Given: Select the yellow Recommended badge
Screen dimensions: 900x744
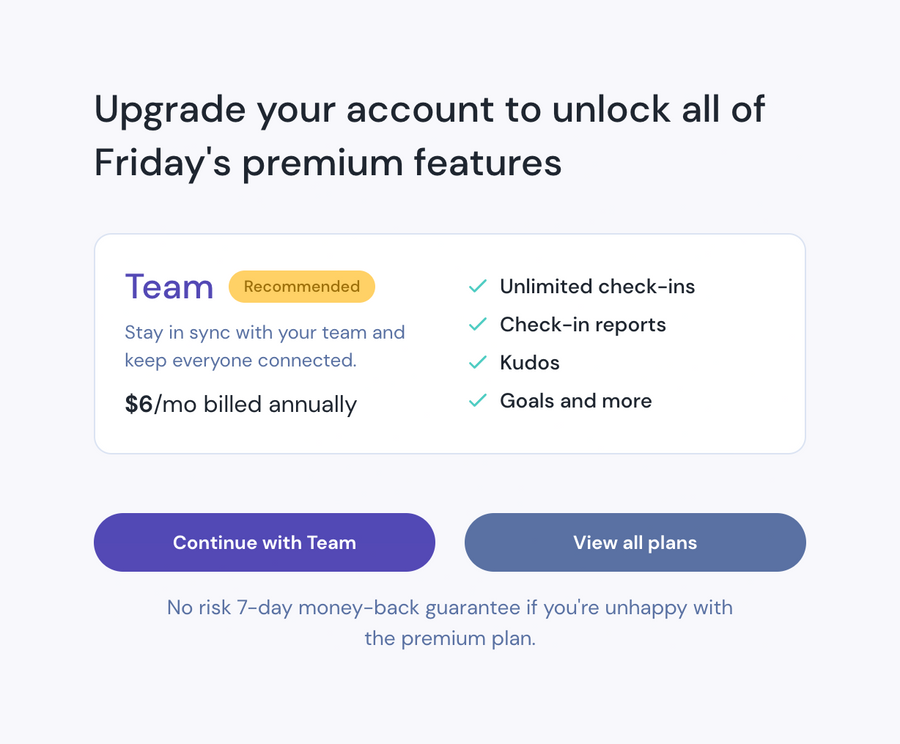Looking at the screenshot, I should 302,286.
